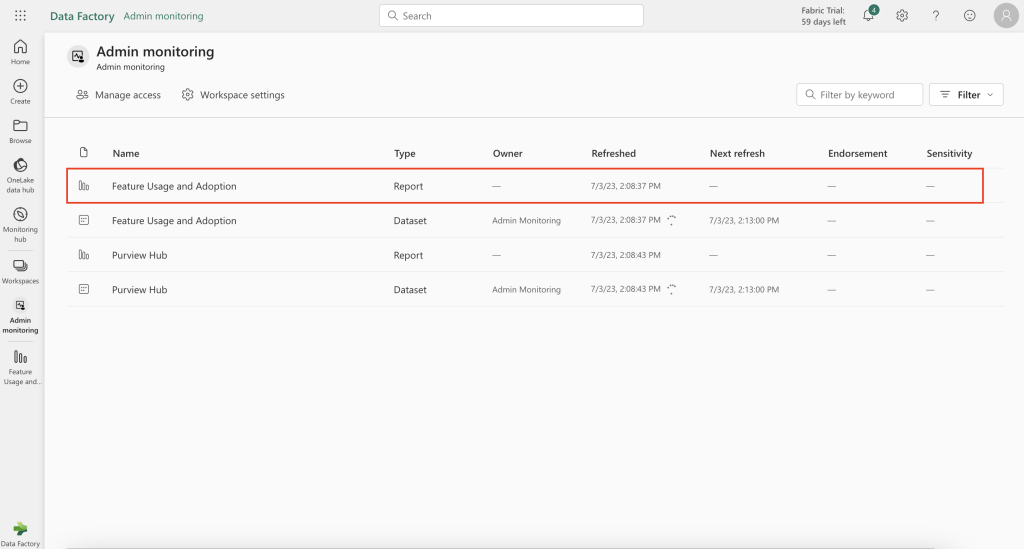This screenshot has height=549, width=1024.
Task: Open the app launcher grid icon
Action: click(20, 16)
